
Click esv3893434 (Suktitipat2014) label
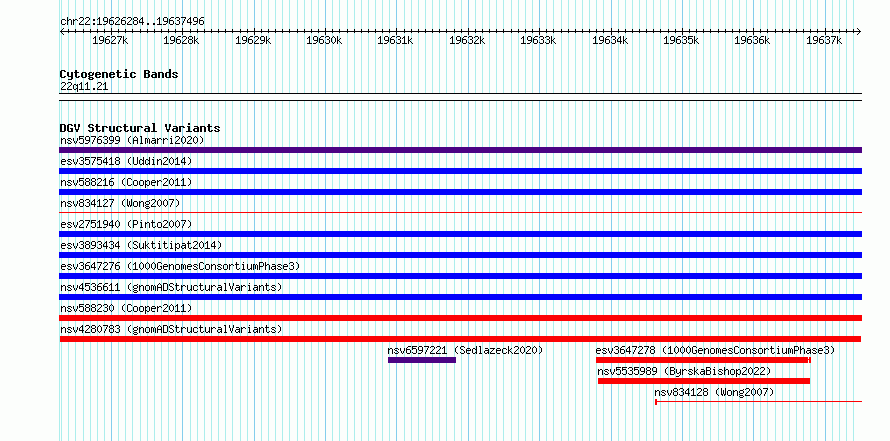(x=141, y=245)
